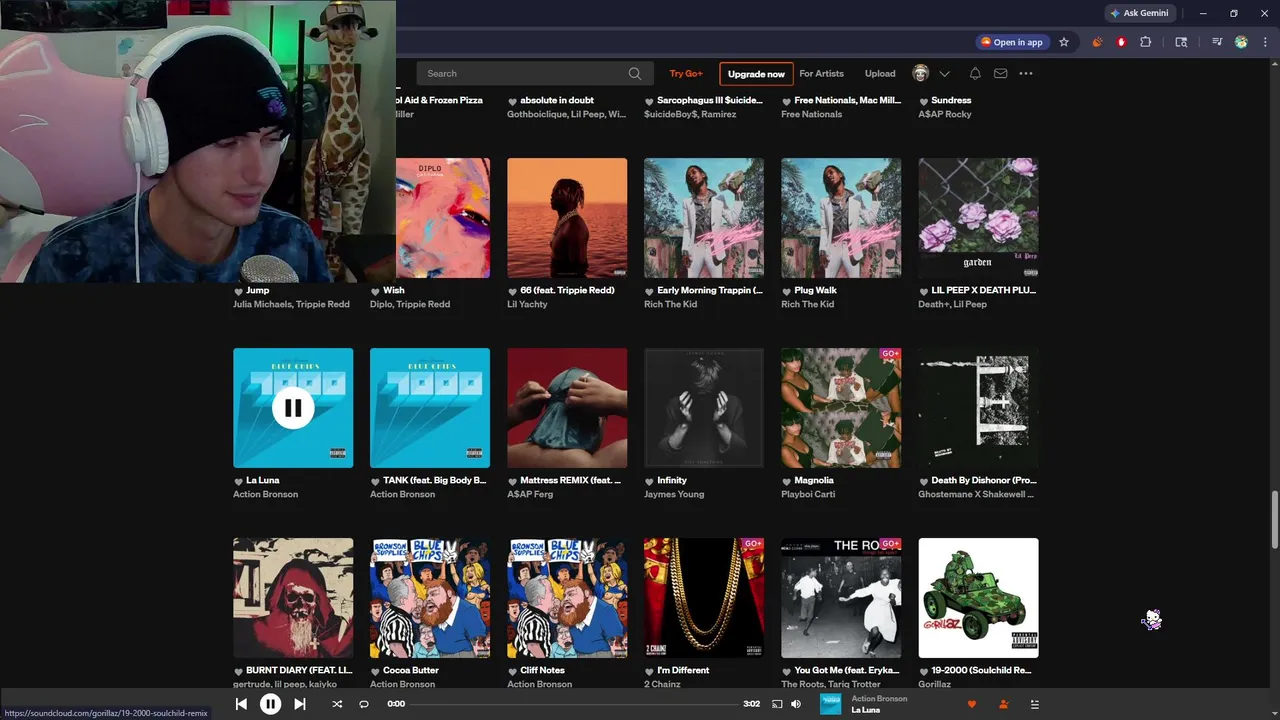The image size is (1280, 720).
Task: Open the TANK (feat. Big Body B... title
Action: (434, 480)
